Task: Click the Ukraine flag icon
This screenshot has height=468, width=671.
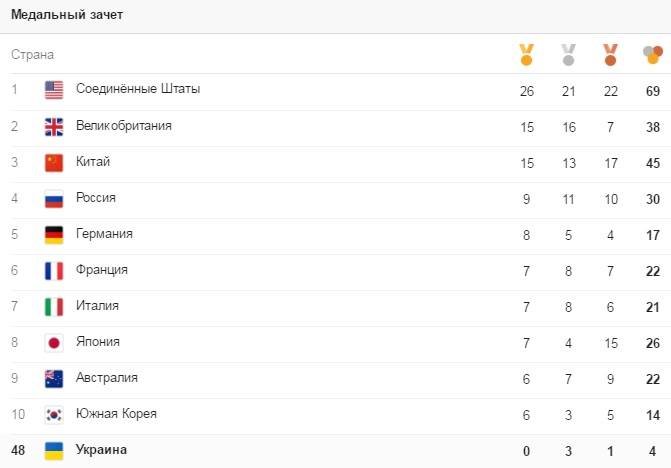Action: coord(54,450)
